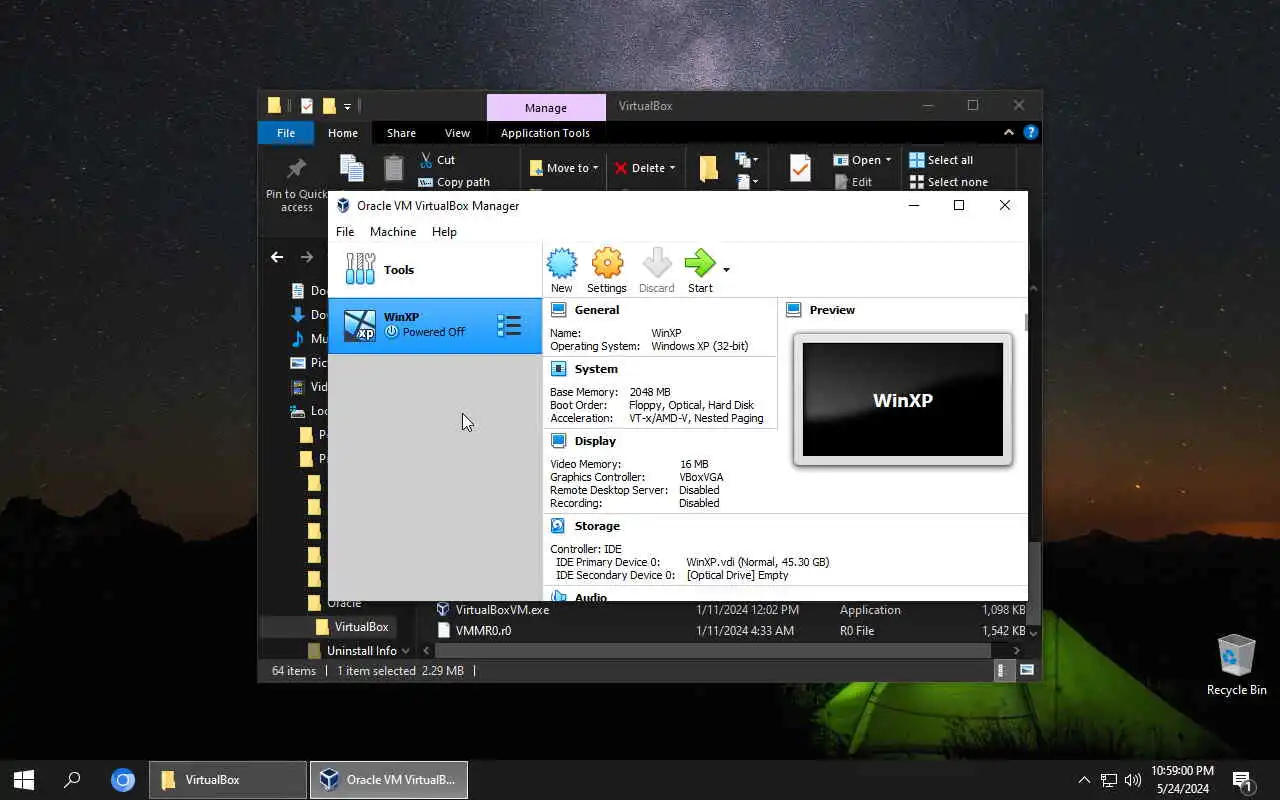The height and width of the screenshot is (800, 1280).
Task: Switch to Explorer View tab
Action: 457,133
